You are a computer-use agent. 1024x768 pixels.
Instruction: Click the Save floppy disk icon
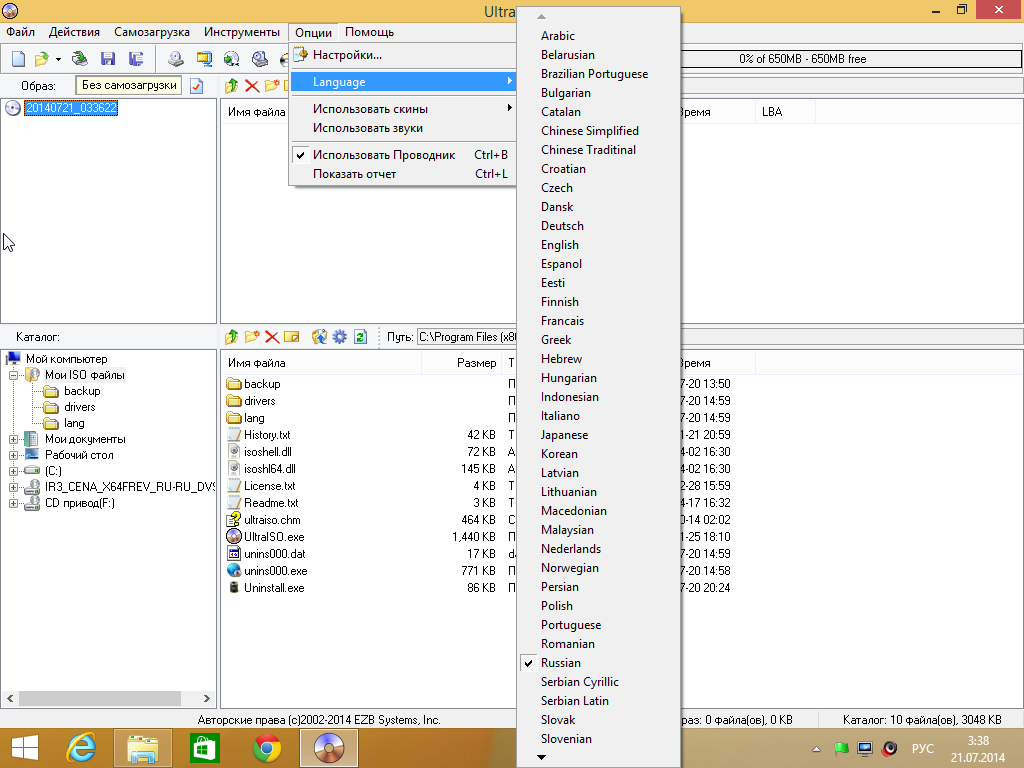(x=108, y=59)
